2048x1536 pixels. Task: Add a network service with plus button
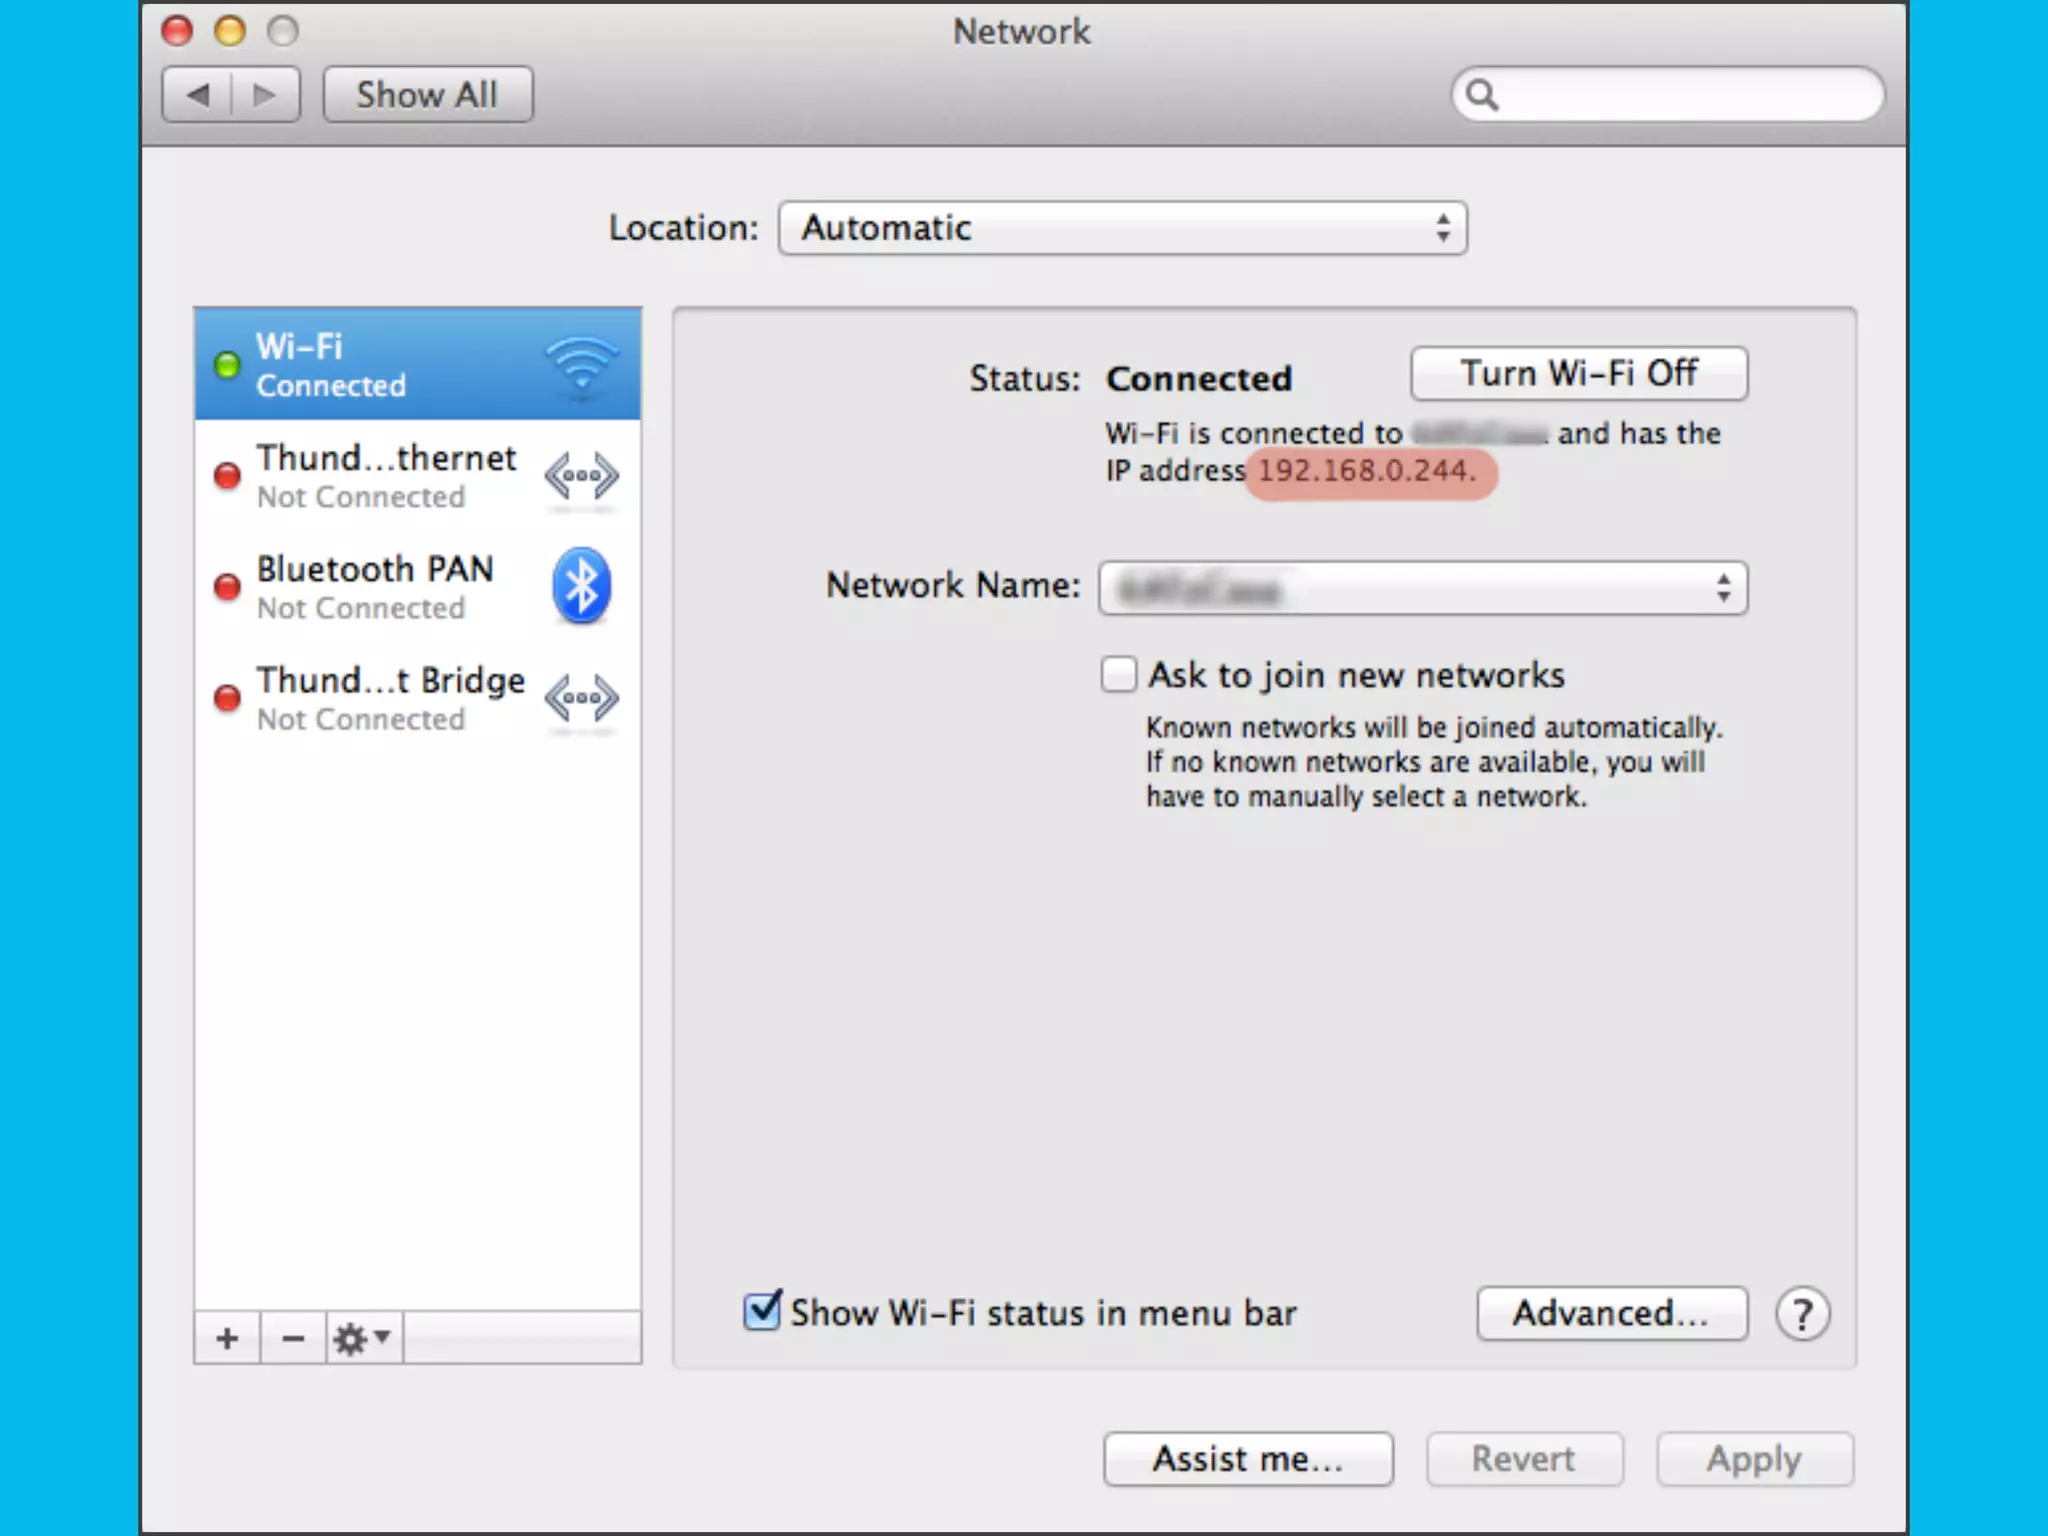(x=227, y=1338)
